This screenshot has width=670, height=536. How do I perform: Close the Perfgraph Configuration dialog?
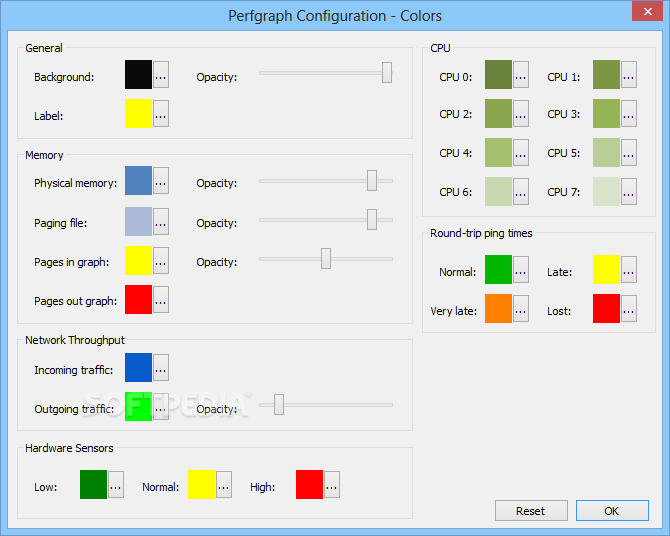647,12
